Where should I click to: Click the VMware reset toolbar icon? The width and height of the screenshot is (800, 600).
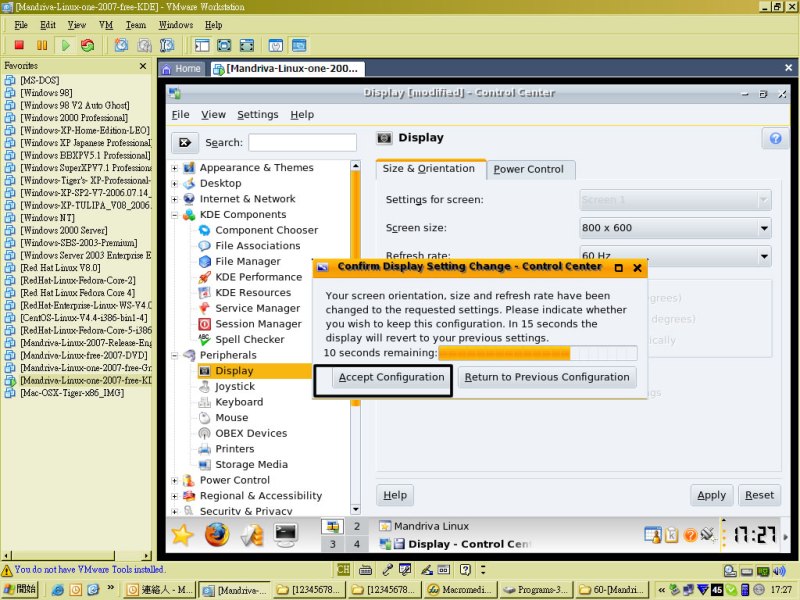point(88,45)
